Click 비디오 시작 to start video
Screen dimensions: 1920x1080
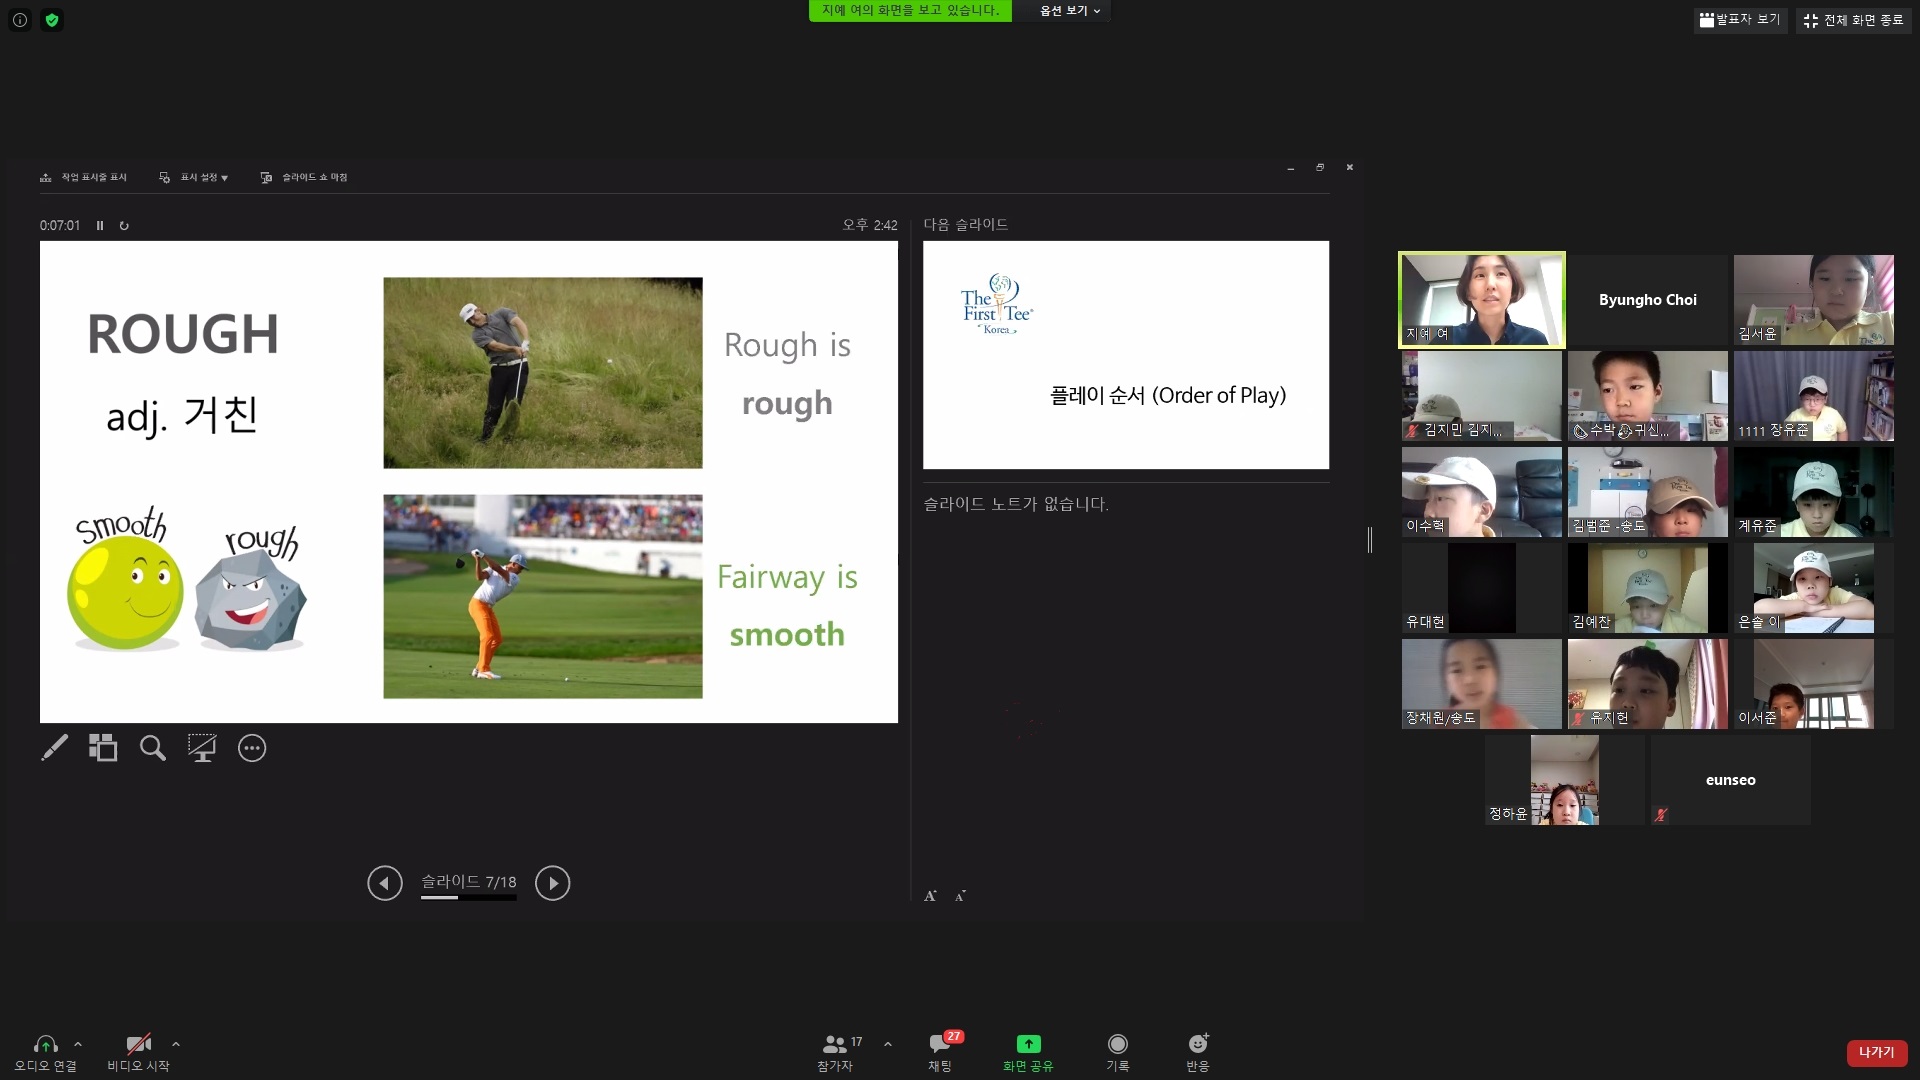[x=138, y=1052]
